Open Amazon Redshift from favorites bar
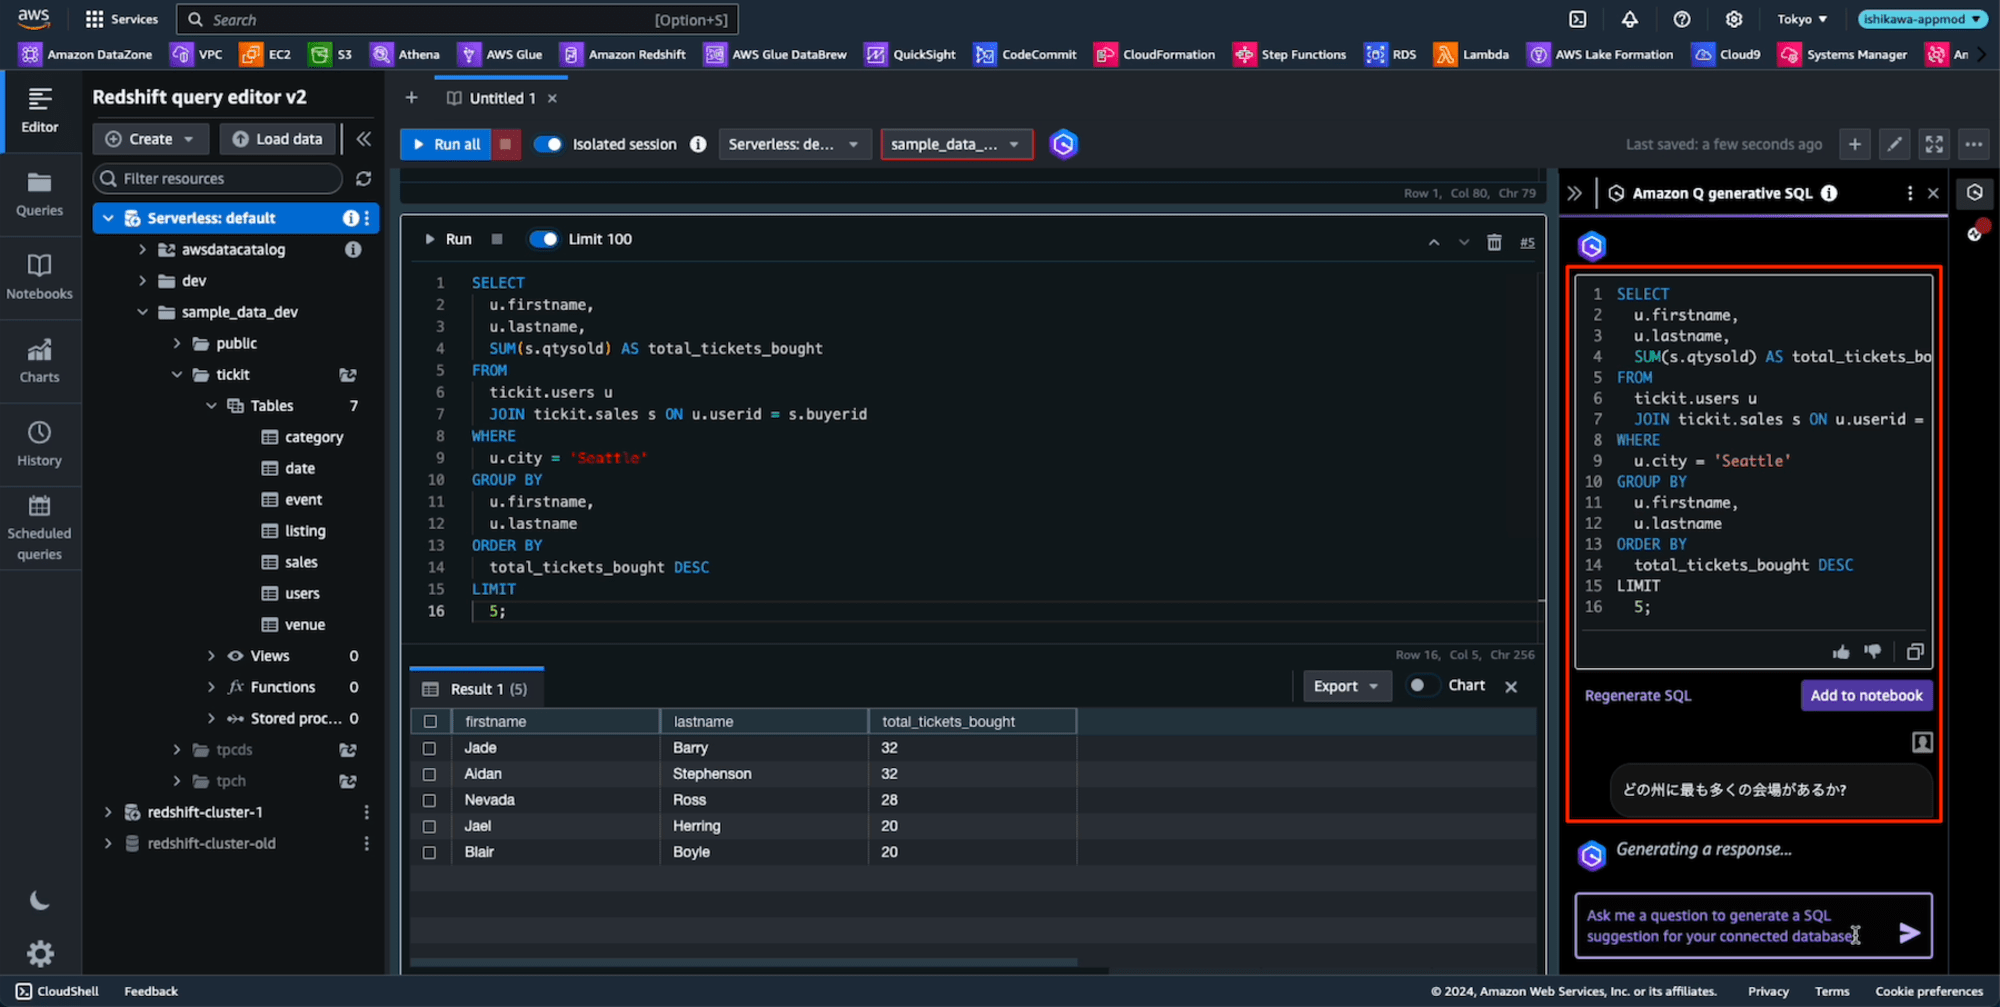This screenshot has width=2000, height=1007. tap(624, 54)
